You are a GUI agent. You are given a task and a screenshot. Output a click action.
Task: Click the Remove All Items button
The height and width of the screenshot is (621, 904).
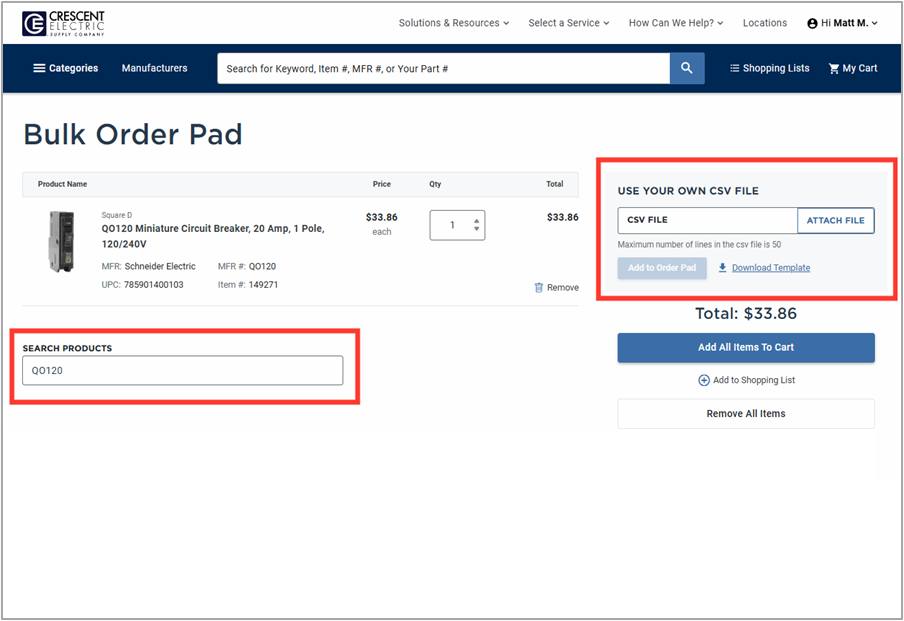746,414
